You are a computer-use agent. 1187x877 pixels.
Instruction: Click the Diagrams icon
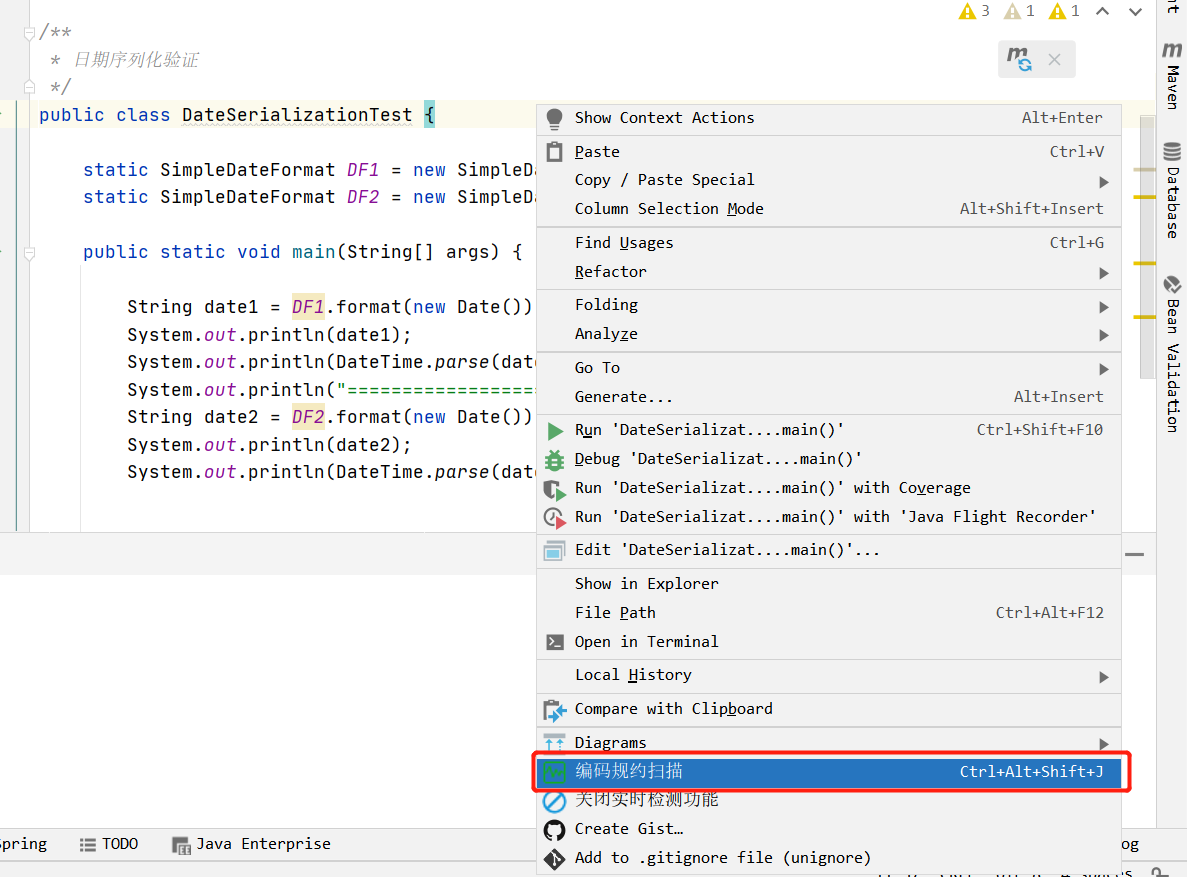554,742
